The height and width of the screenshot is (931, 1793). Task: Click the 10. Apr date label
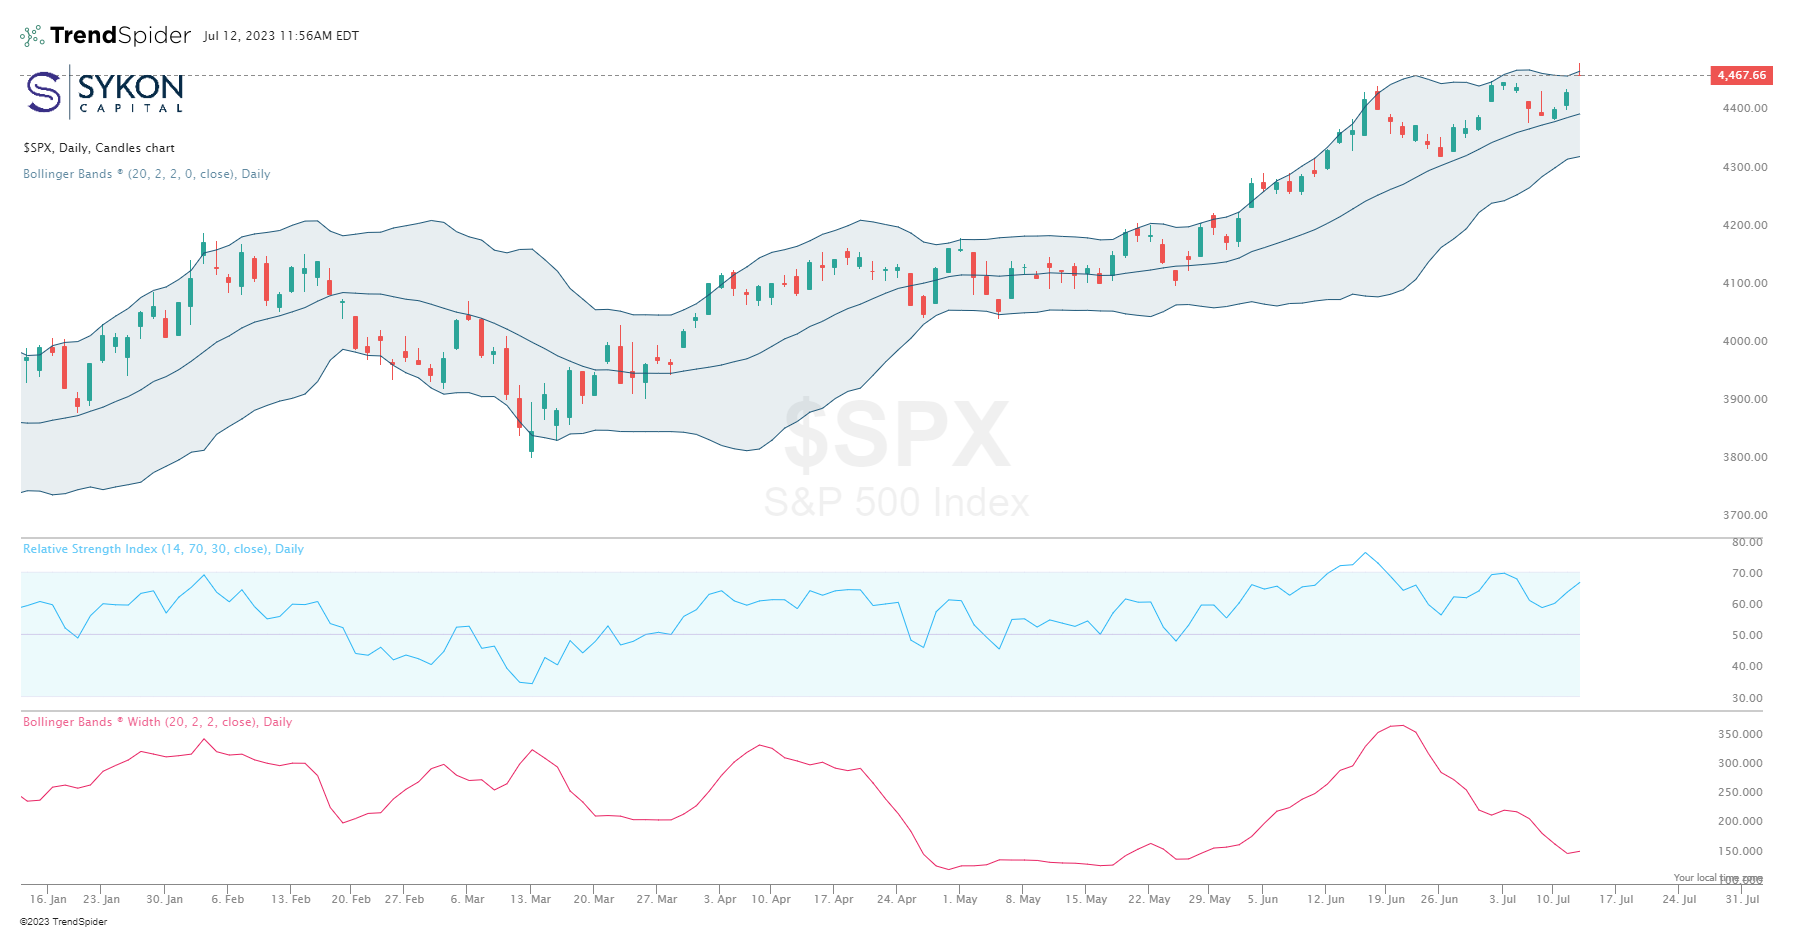(771, 899)
